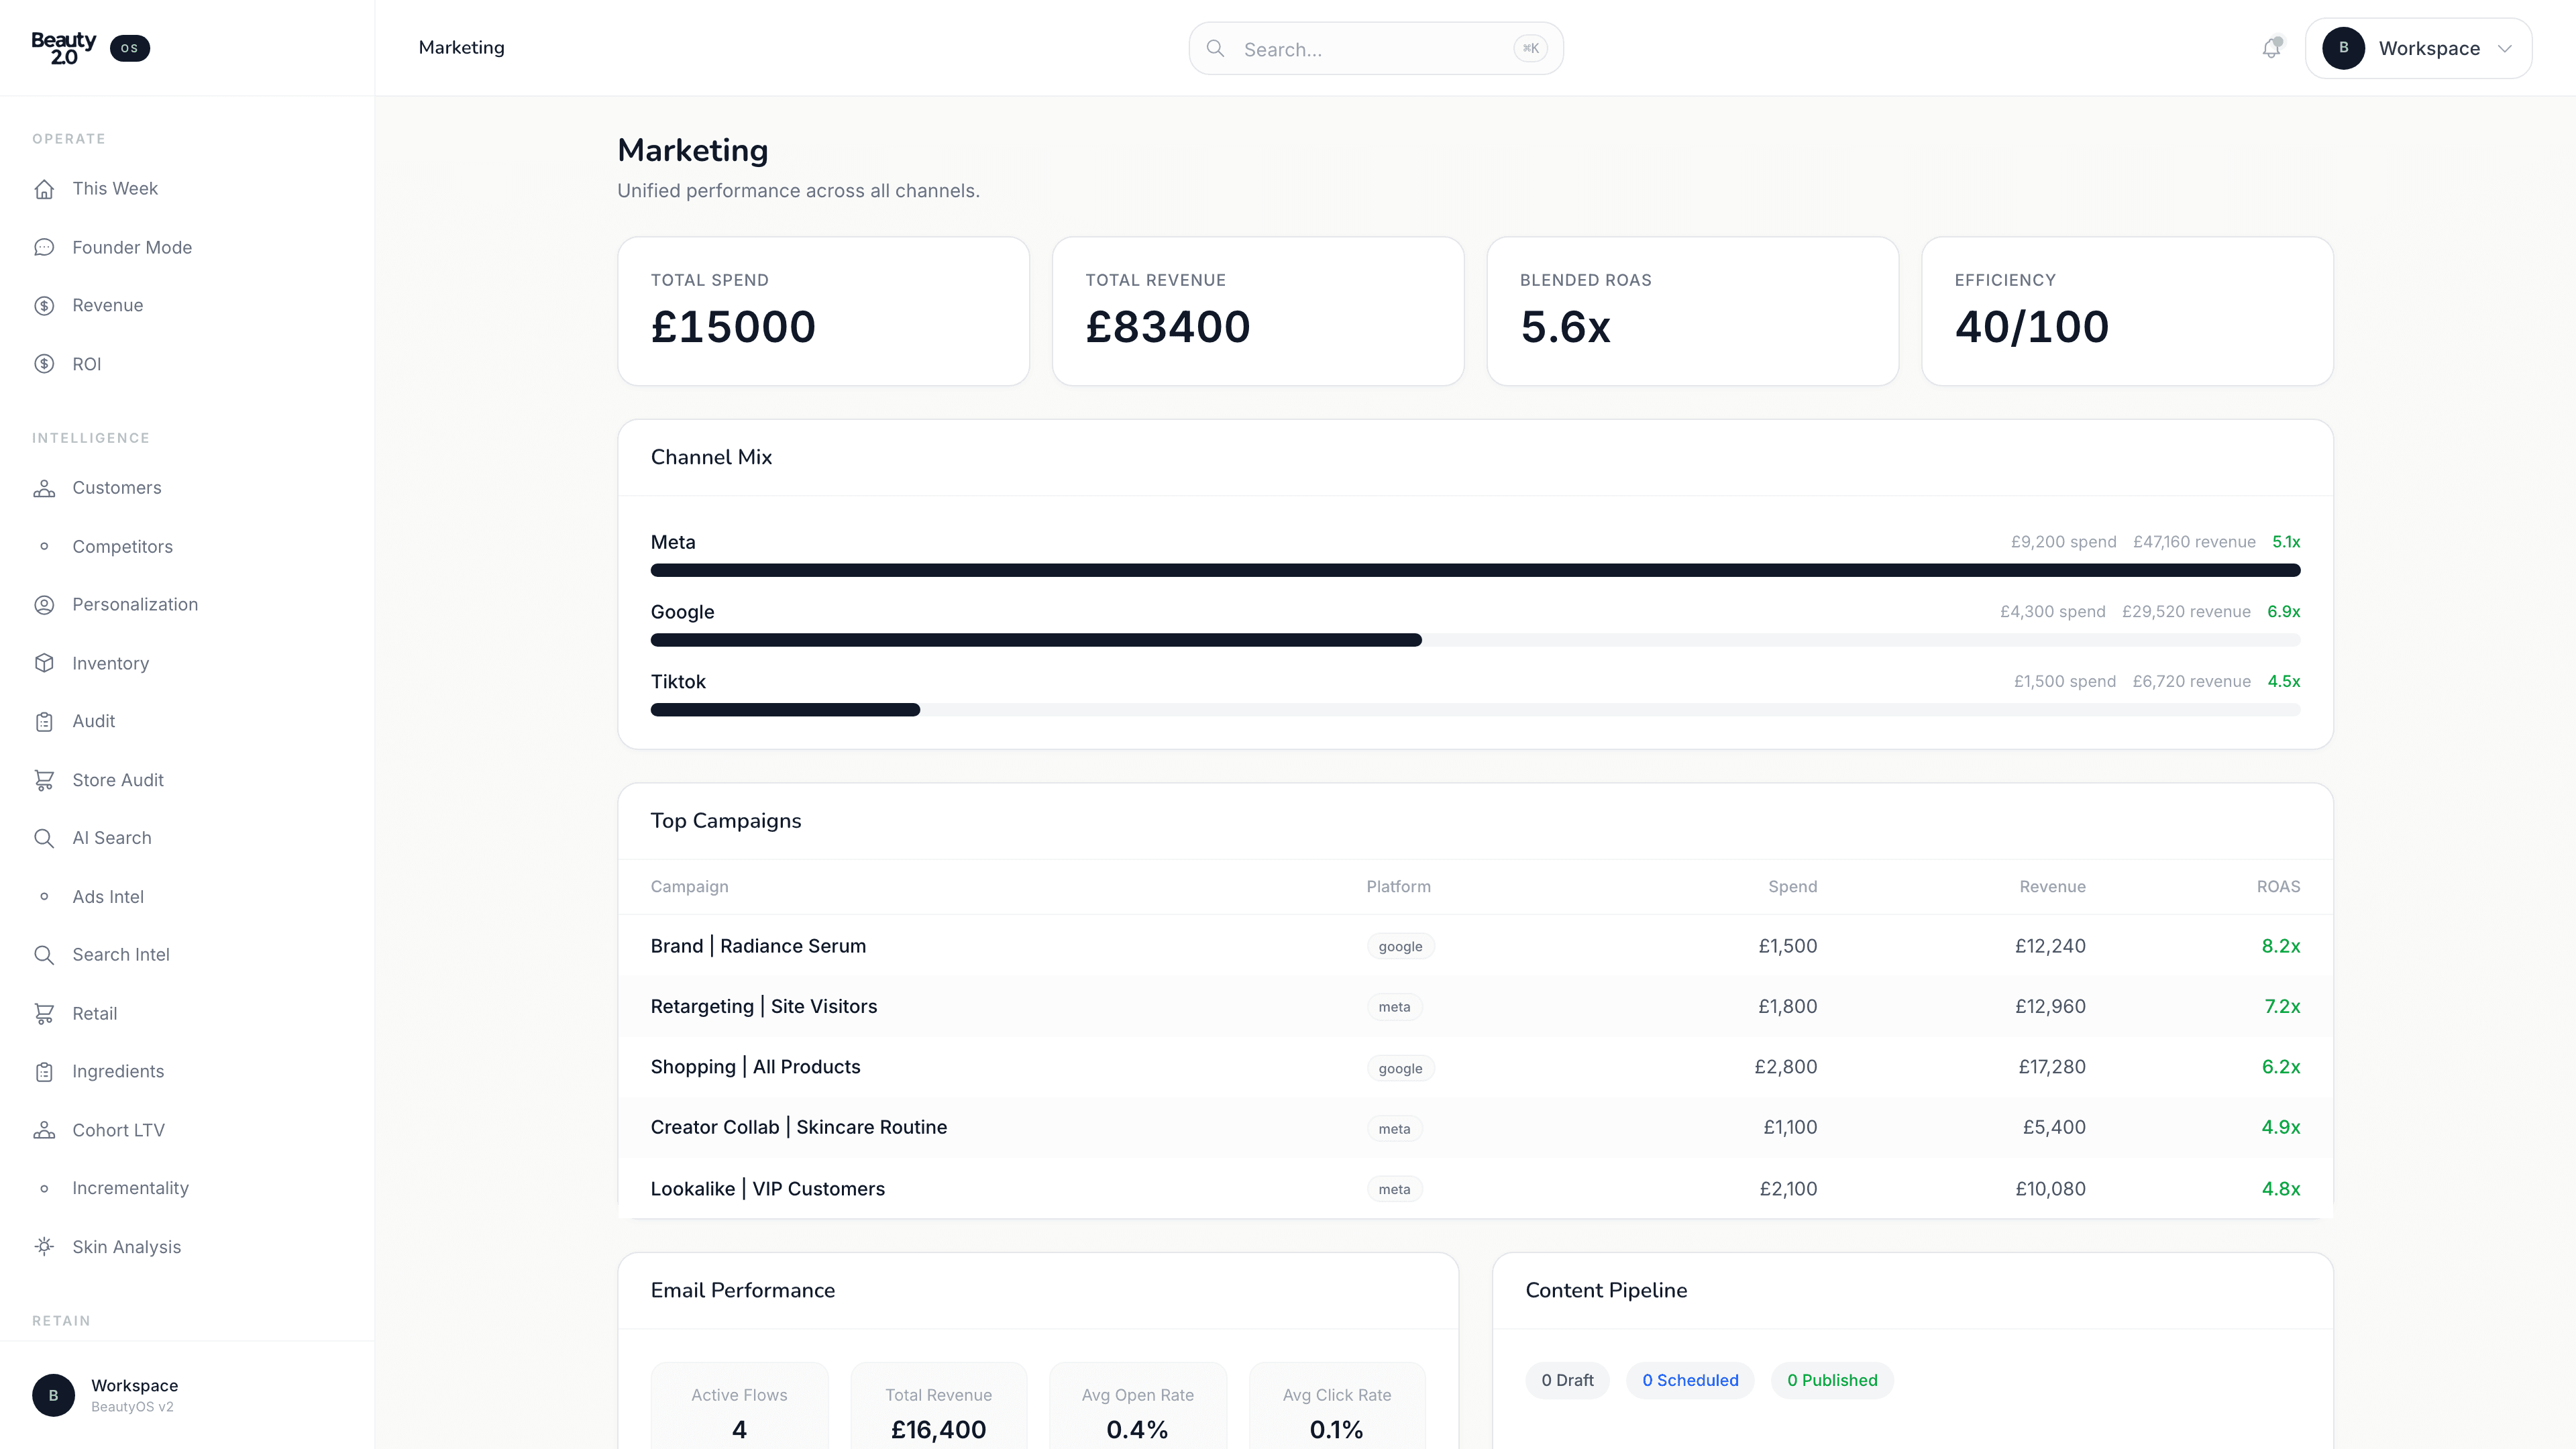
Task: Click the ROAS column header
Action: point(2278,887)
